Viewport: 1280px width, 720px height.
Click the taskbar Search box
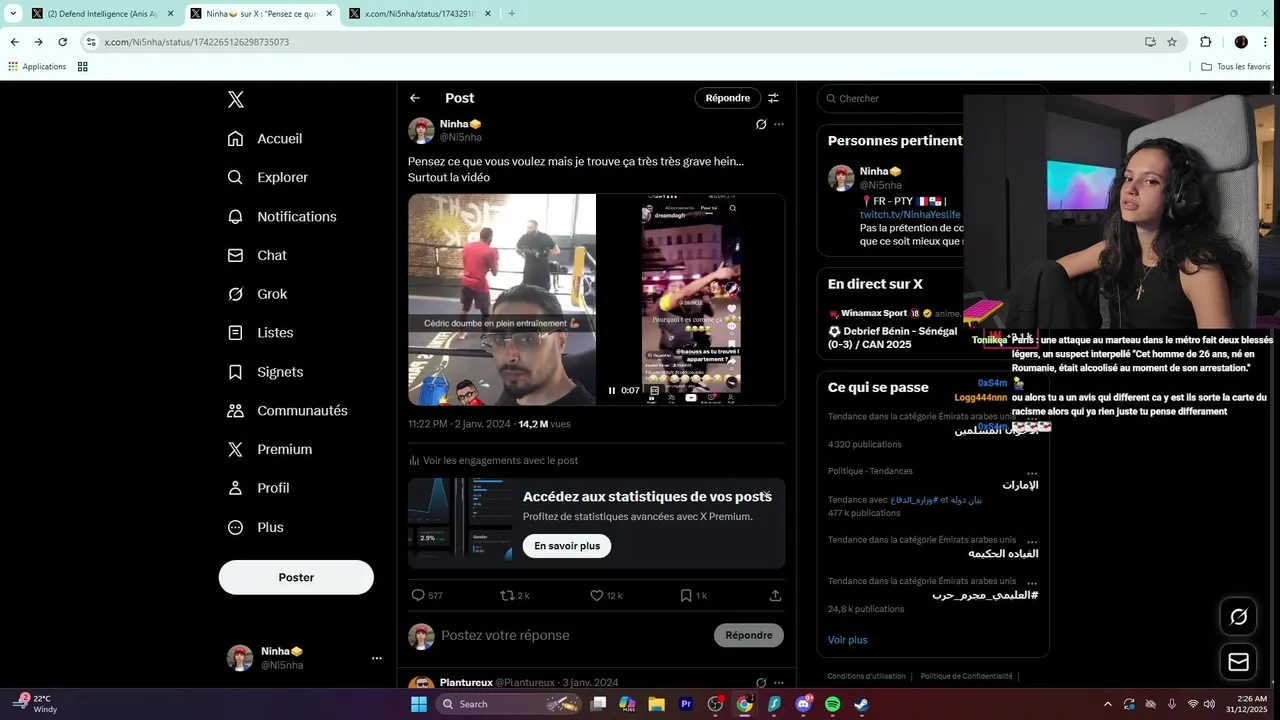coord(510,704)
